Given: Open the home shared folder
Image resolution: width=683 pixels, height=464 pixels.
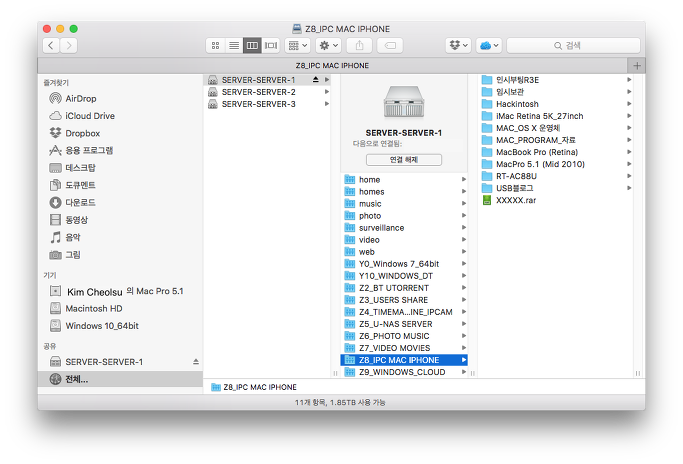Looking at the screenshot, I should (x=404, y=180).
